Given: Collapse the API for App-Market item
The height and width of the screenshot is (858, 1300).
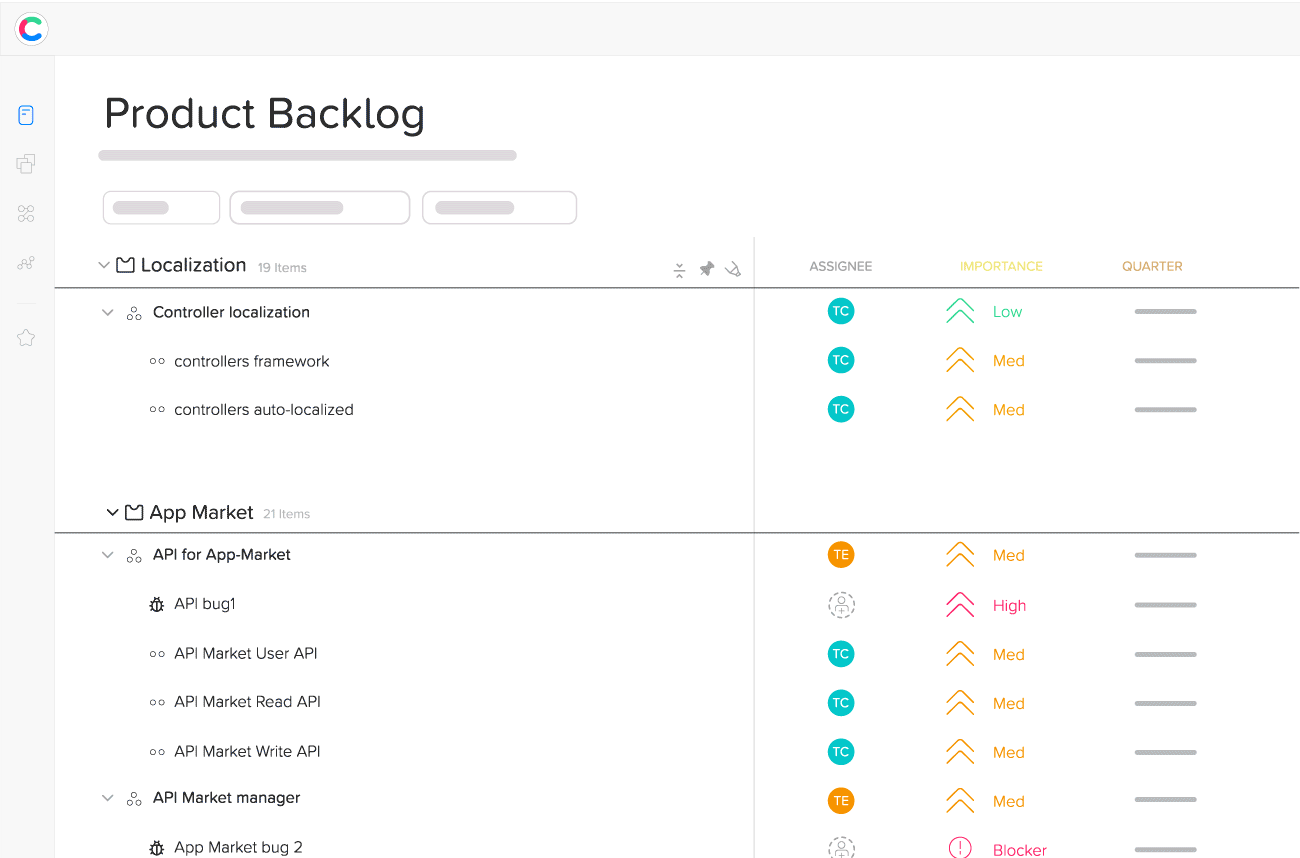Looking at the screenshot, I should tap(108, 555).
